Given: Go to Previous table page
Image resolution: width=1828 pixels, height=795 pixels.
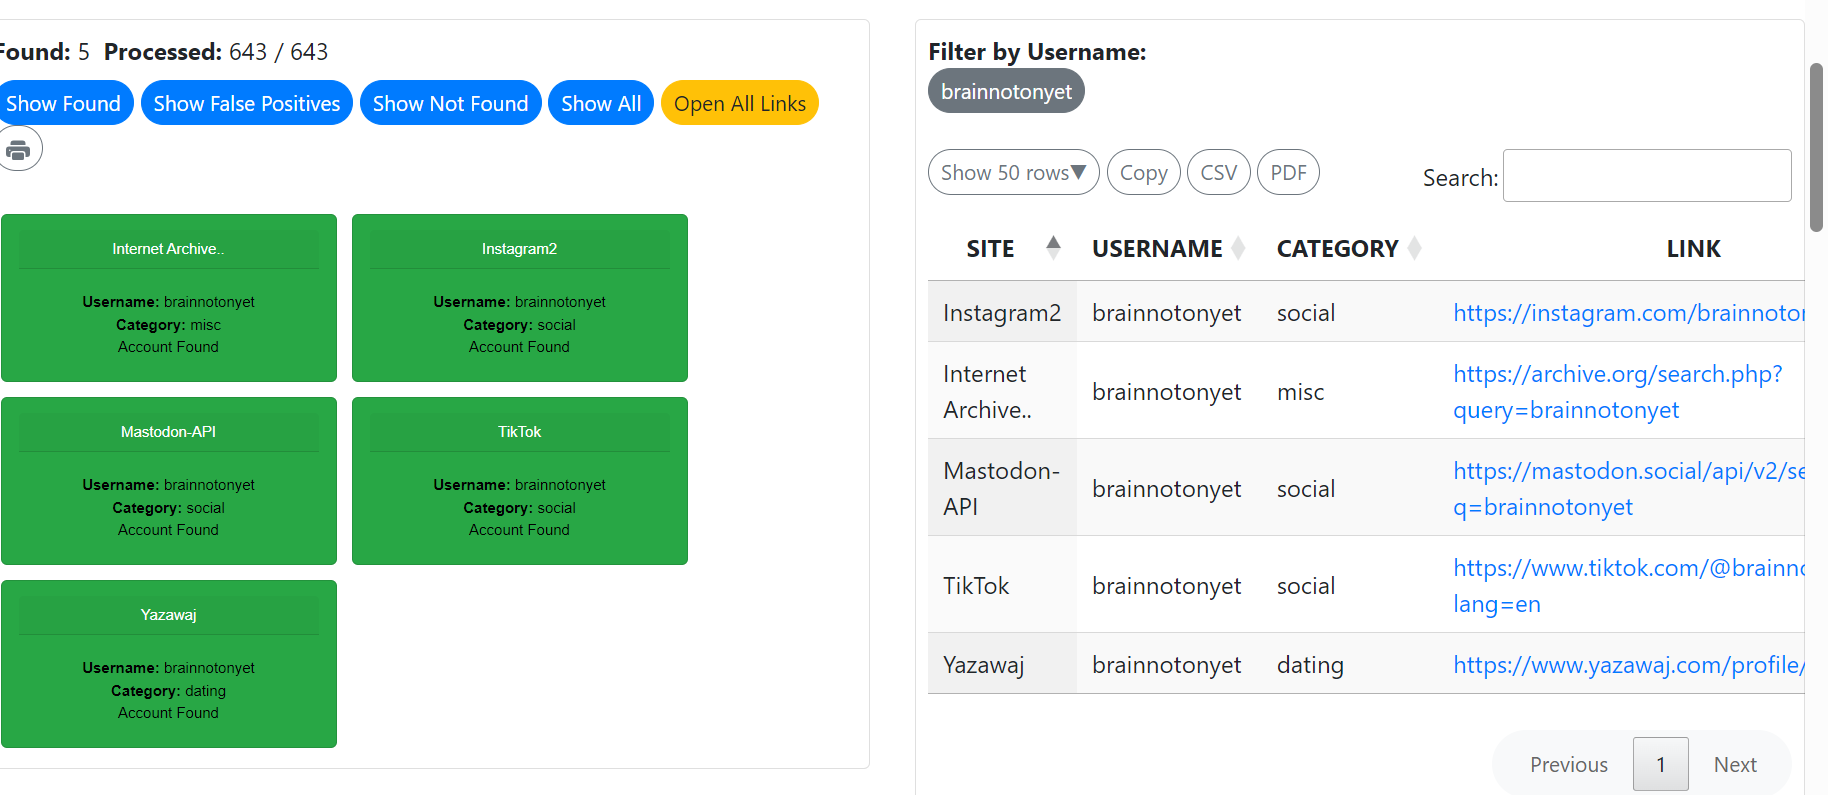Looking at the screenshot, I should (1568, 764).
